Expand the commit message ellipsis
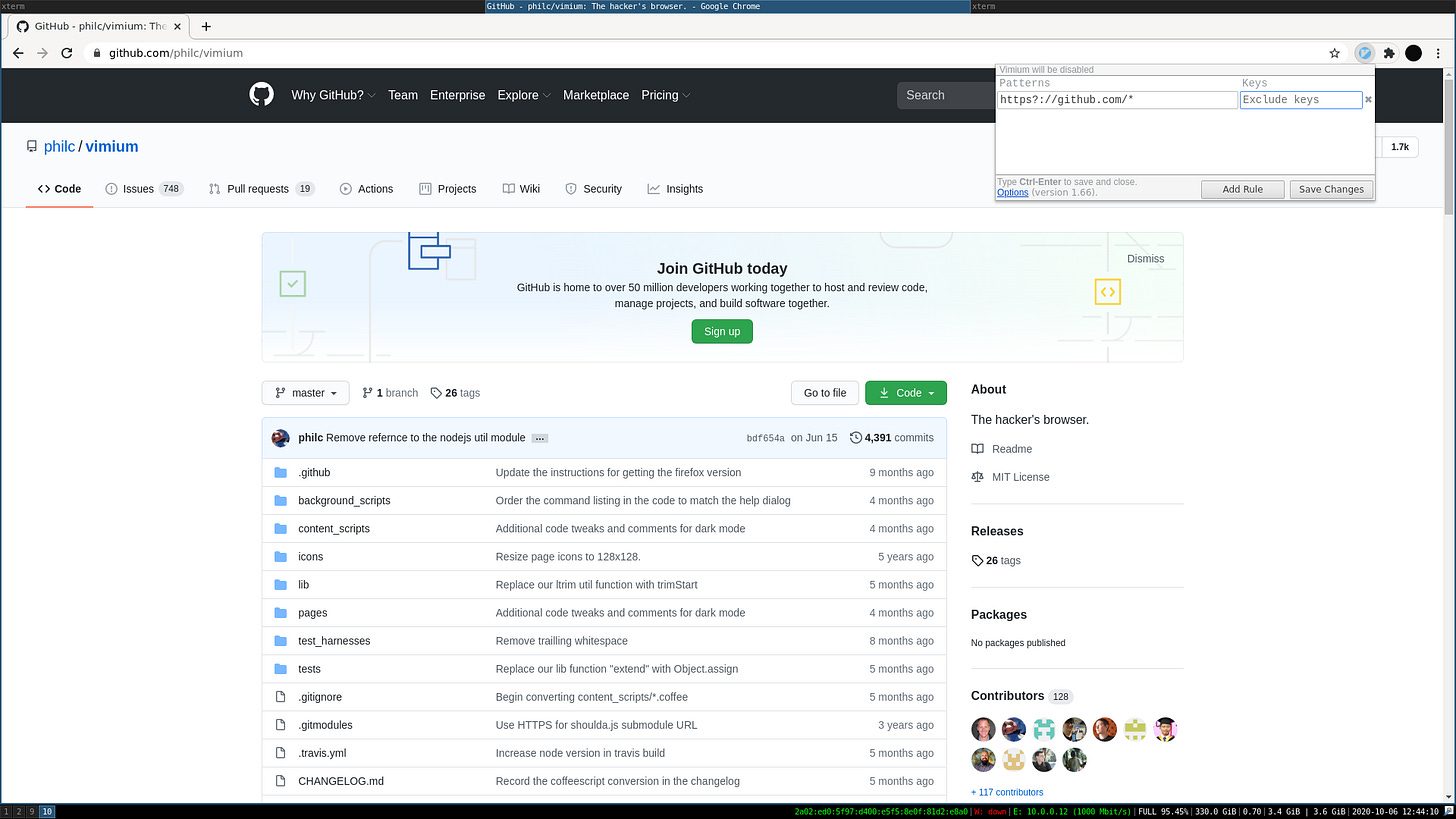This screenshot has width=1456, height=819. pyautogui.click(x=540, y=438)
